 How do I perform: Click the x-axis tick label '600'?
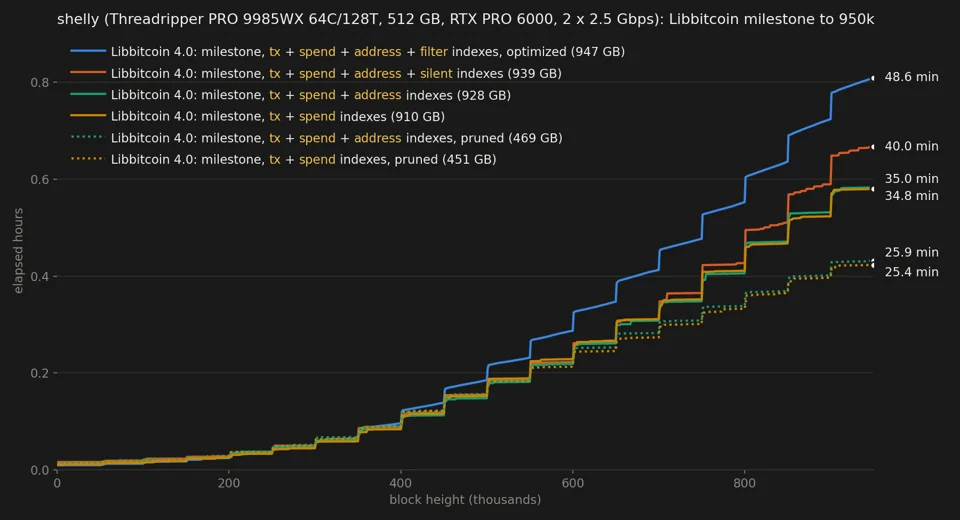pyautogui.click(x=572, y=483)
